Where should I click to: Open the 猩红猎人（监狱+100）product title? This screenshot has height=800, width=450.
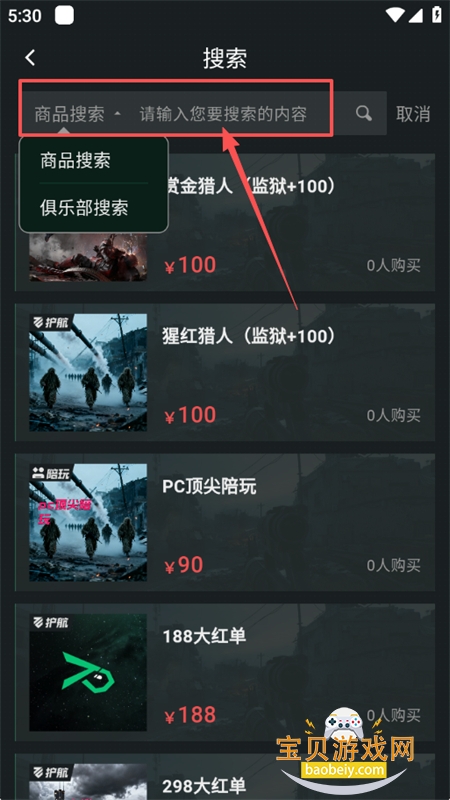click(x=248, y=336)
